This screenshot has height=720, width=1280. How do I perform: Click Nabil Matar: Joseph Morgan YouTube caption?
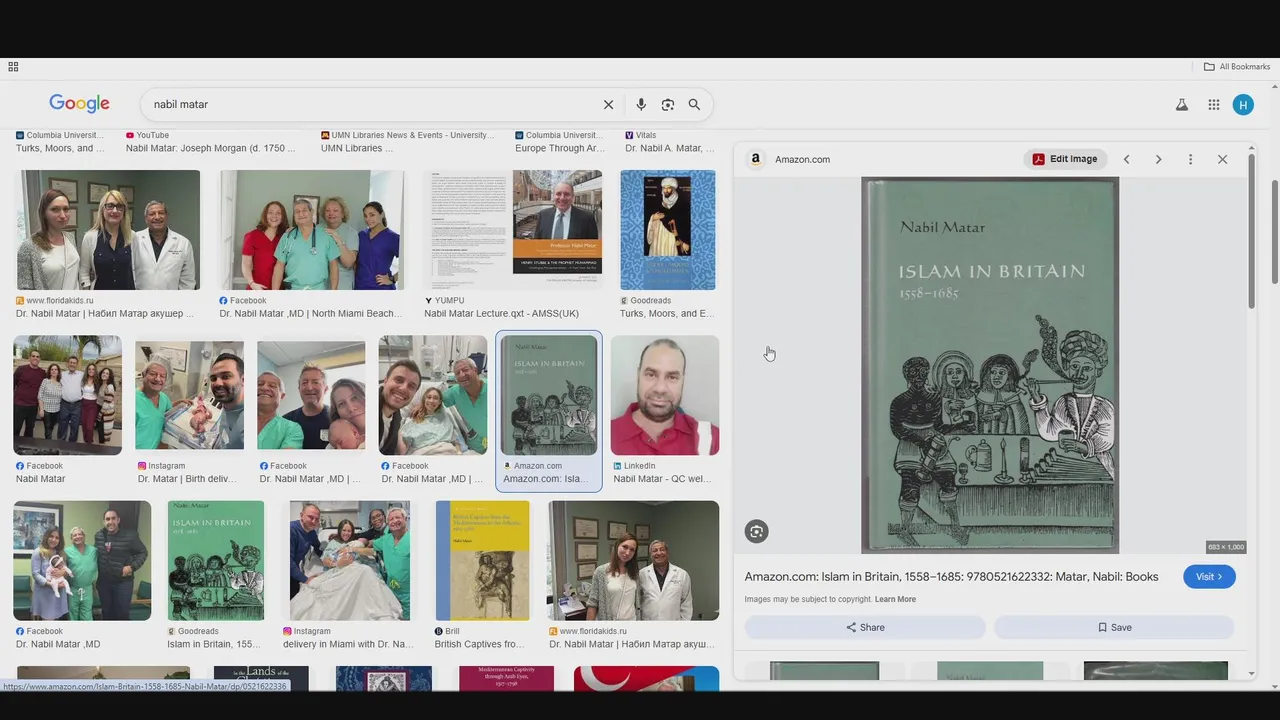click(211, 148)
